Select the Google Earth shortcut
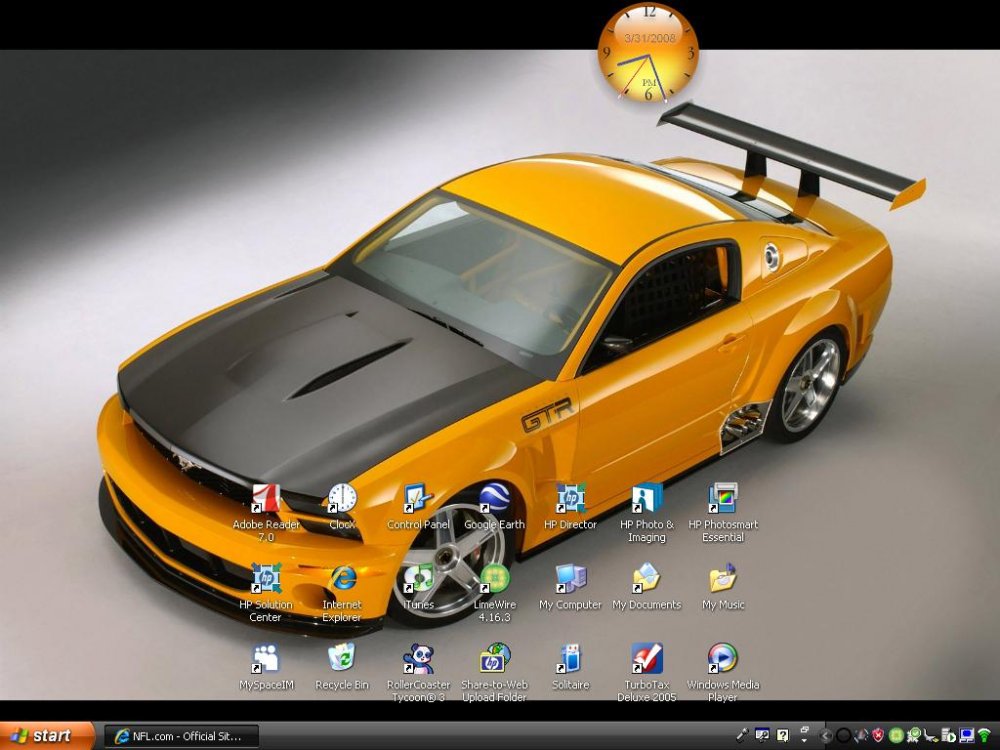 click(494, 499)
